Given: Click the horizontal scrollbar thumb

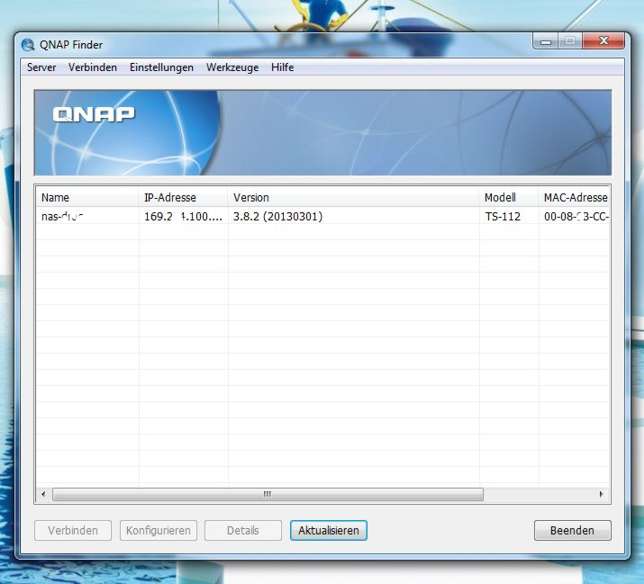Looking at the screenshot, I should click(x=268, y=494).
